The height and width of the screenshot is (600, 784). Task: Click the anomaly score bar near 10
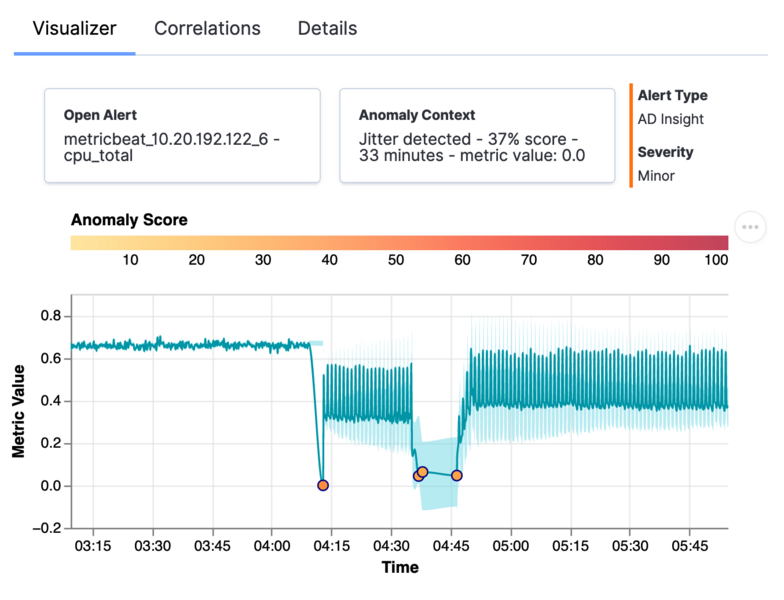[130, 242]
